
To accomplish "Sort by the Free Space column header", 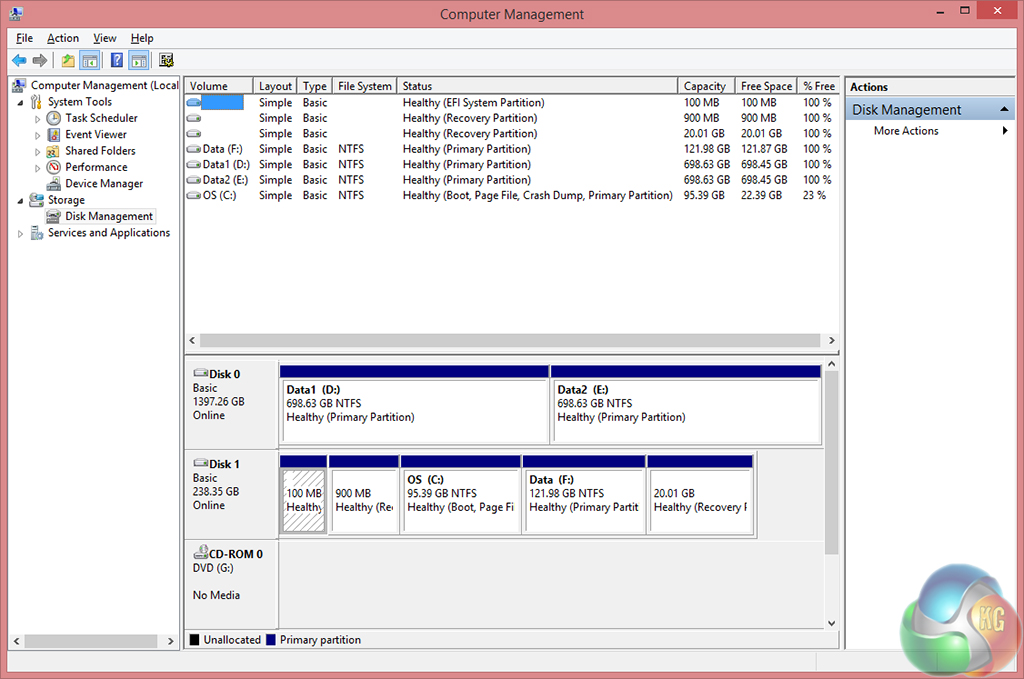I will click(x=766, y=86).
